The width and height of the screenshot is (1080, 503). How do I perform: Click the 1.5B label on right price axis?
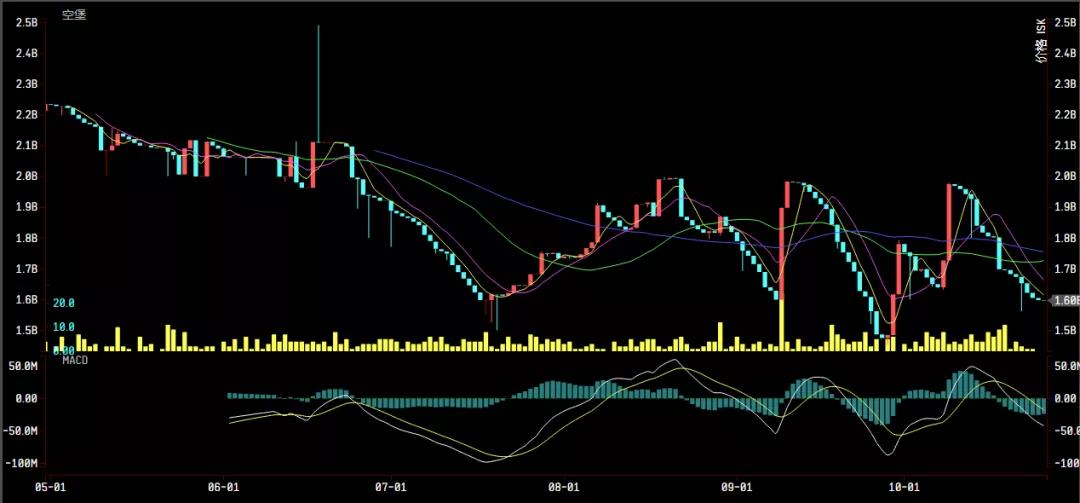[x=1064, y=331]
